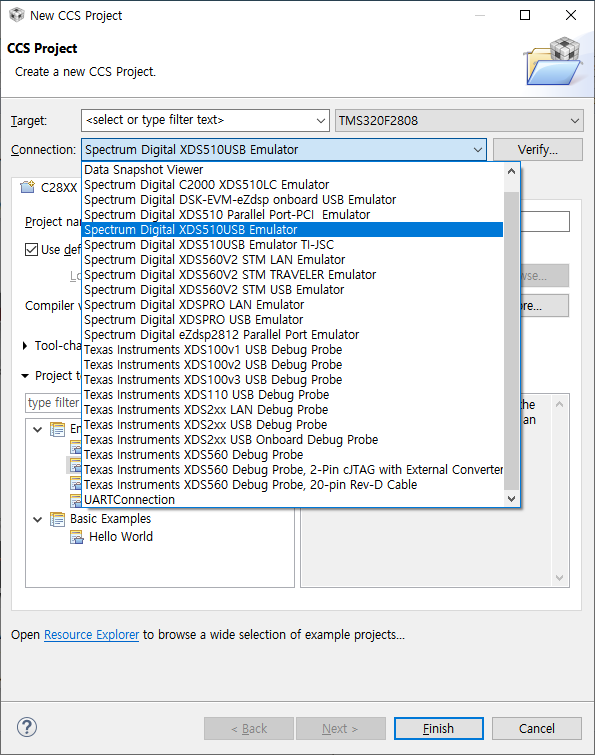Select UARTConnection from the list
Viewport: 595px width, 755px height.
pyautogui.click(x=293, y=500)
